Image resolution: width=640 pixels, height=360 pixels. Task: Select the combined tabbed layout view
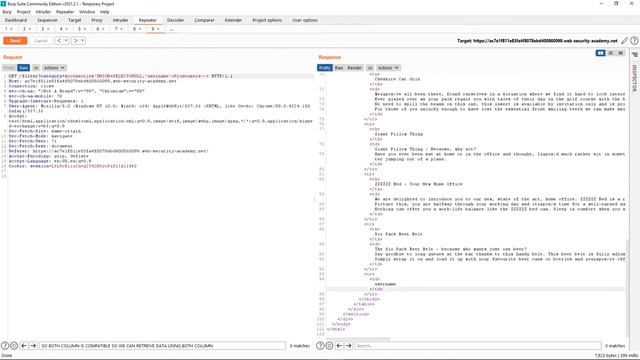[x=621, y=53]
